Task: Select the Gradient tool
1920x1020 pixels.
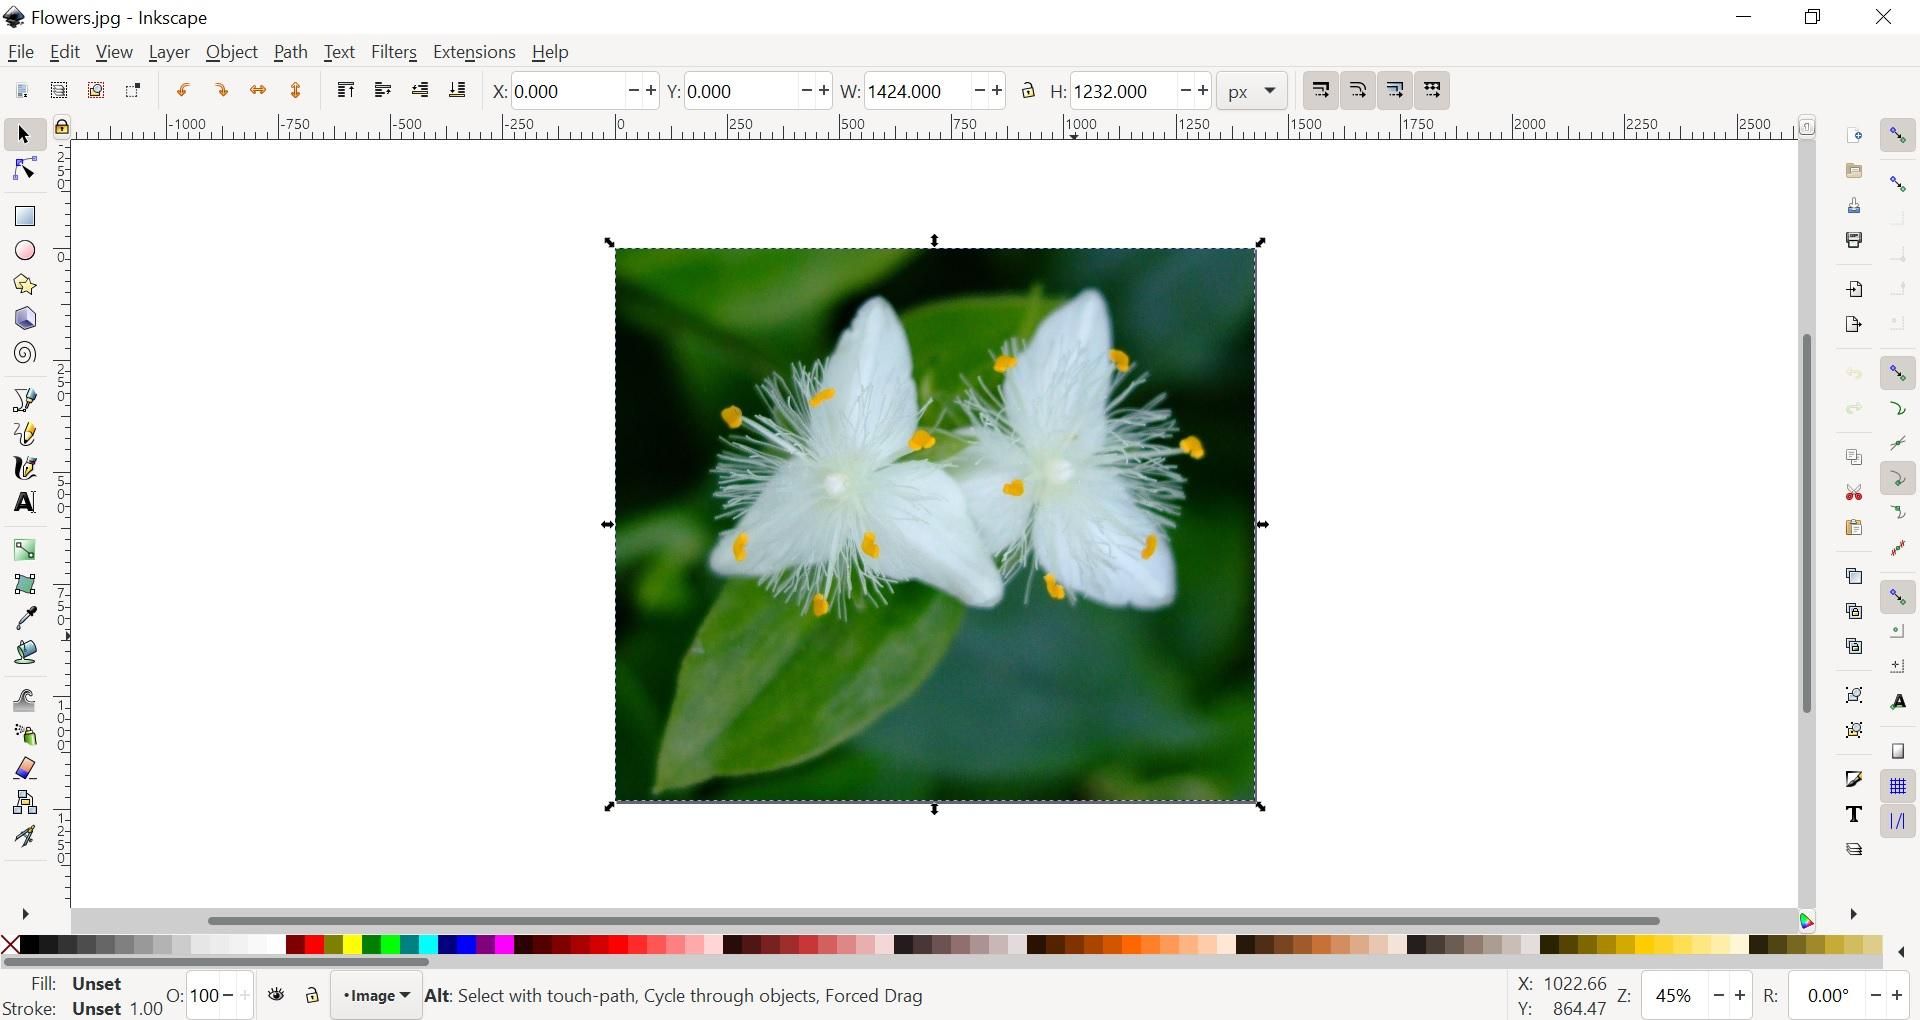Action: [23, 550]
